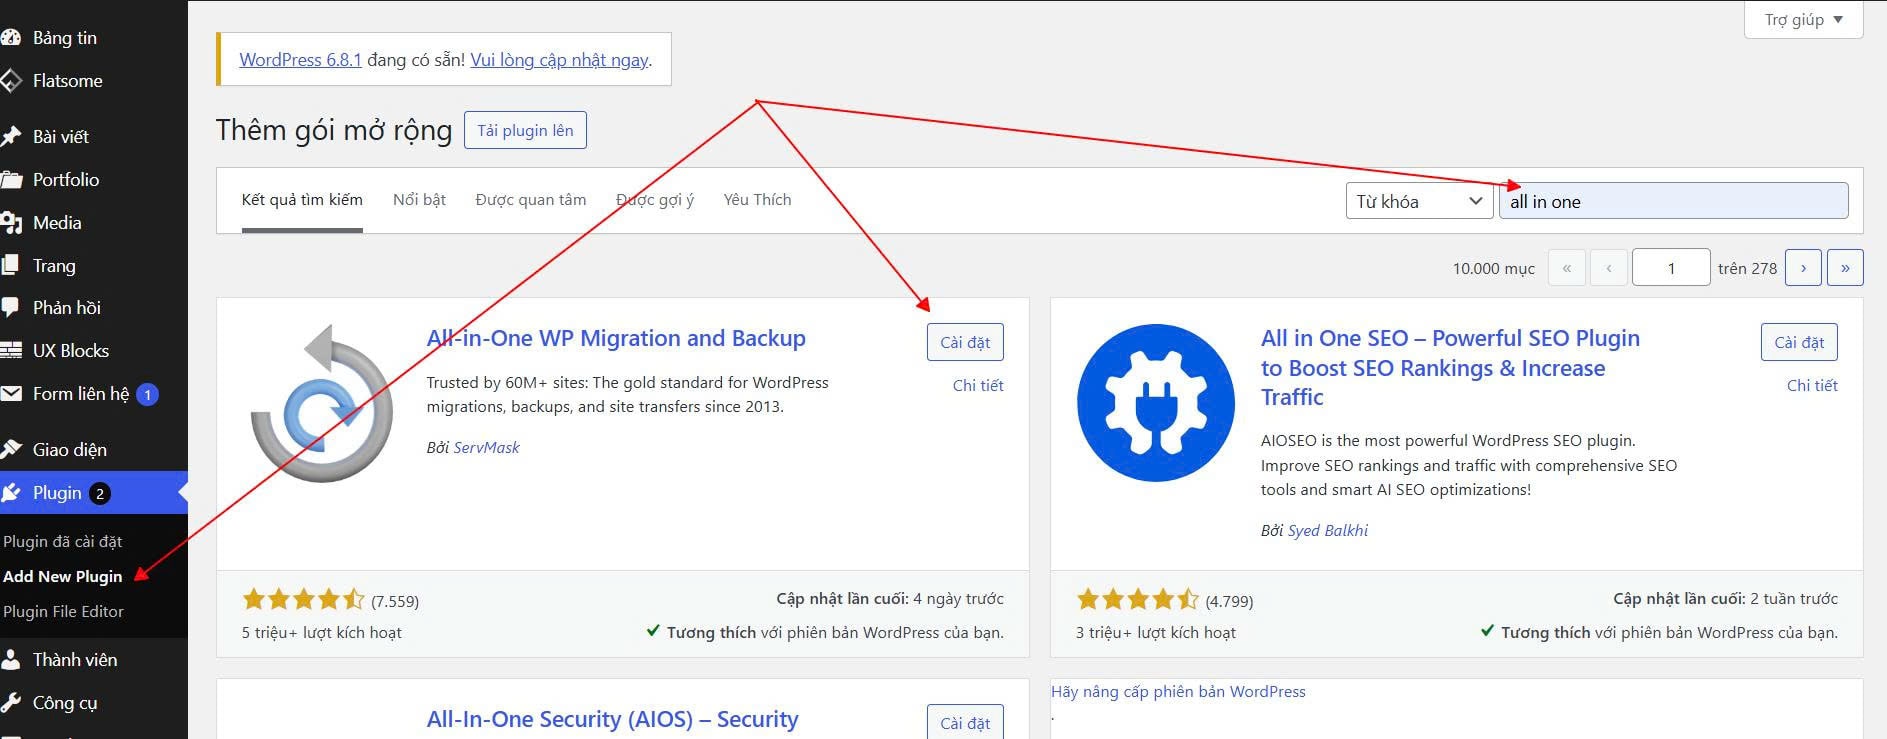This screenshot has height=739, width=1887.
Task: Open Plugin File Editor submenu
Action: [63, 611]
